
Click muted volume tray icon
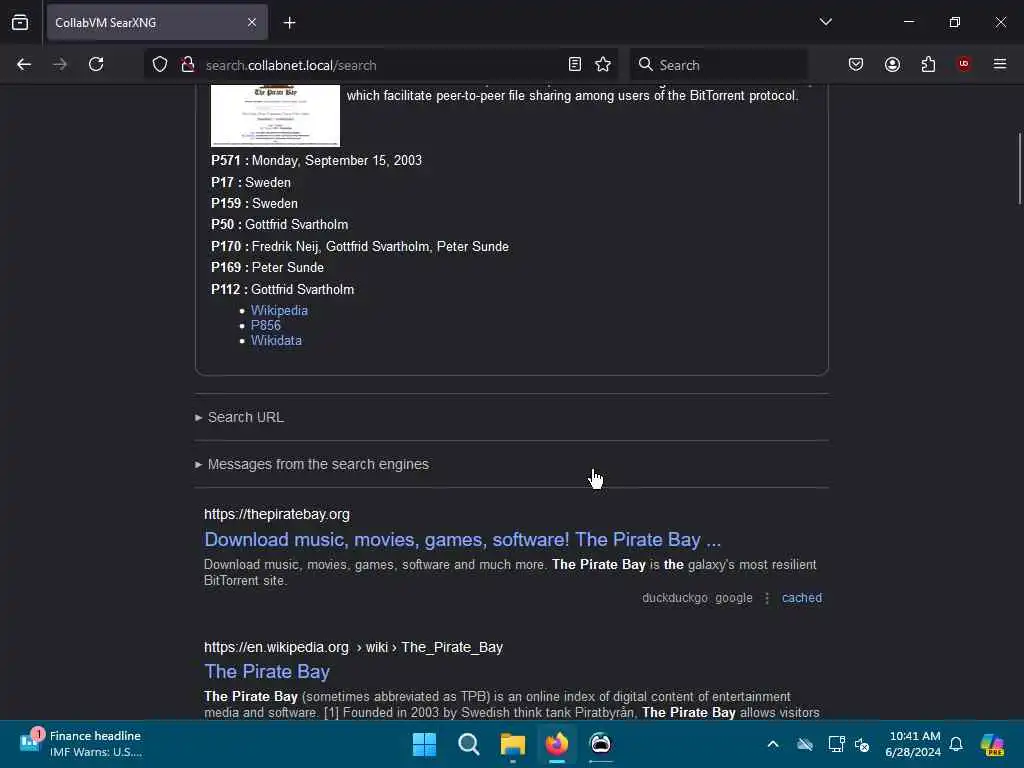point(862,744)
